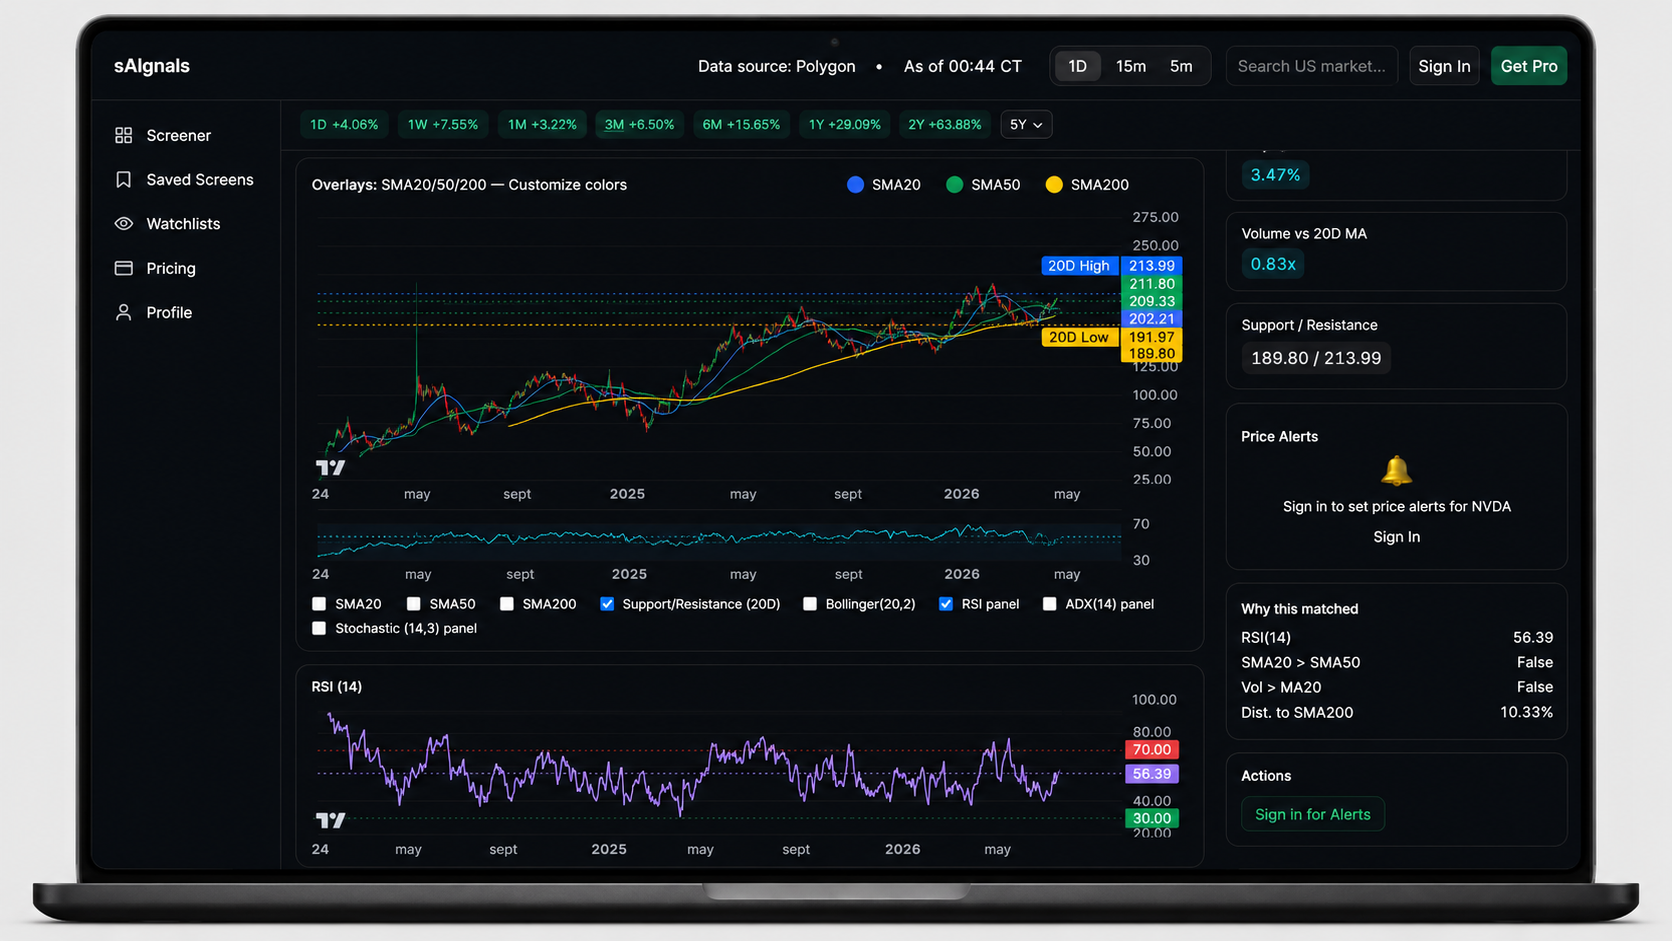Screen dimensions: 1672x941
Task: Pick the SMA50 green color swatch
Action: tap(954, 185)
